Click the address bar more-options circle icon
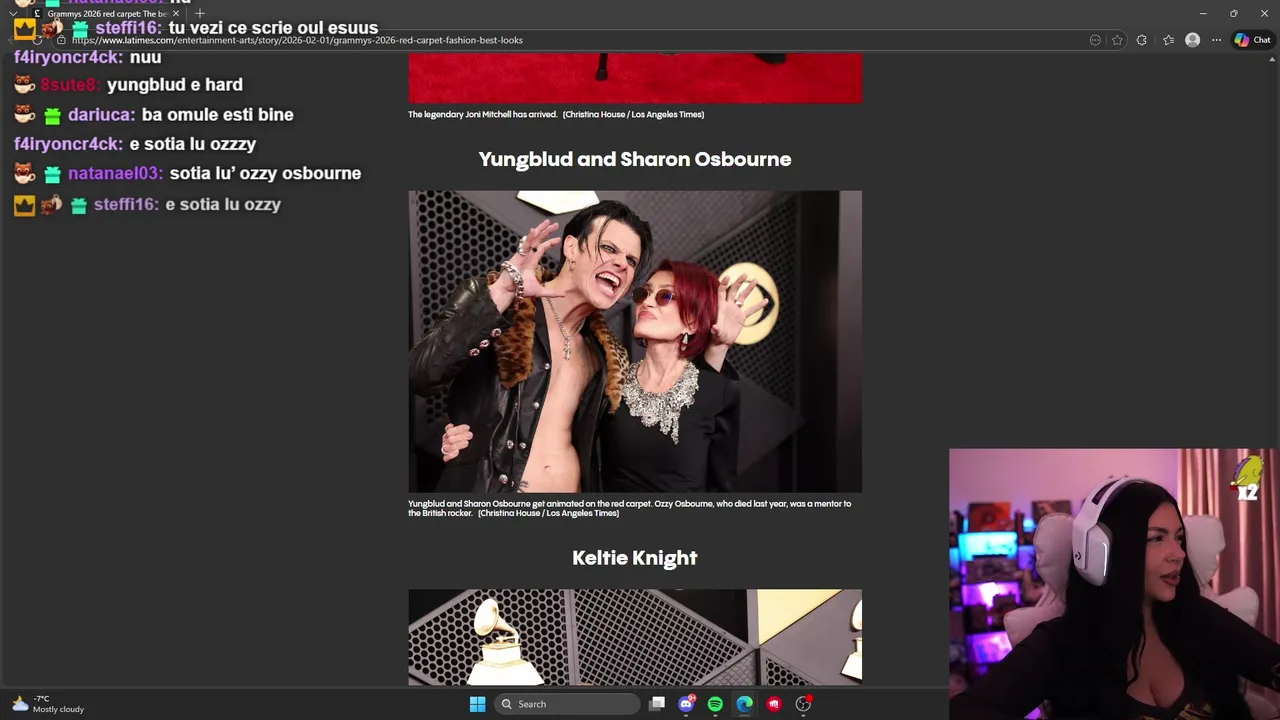1280x720 pixels. pos(1095,40)
